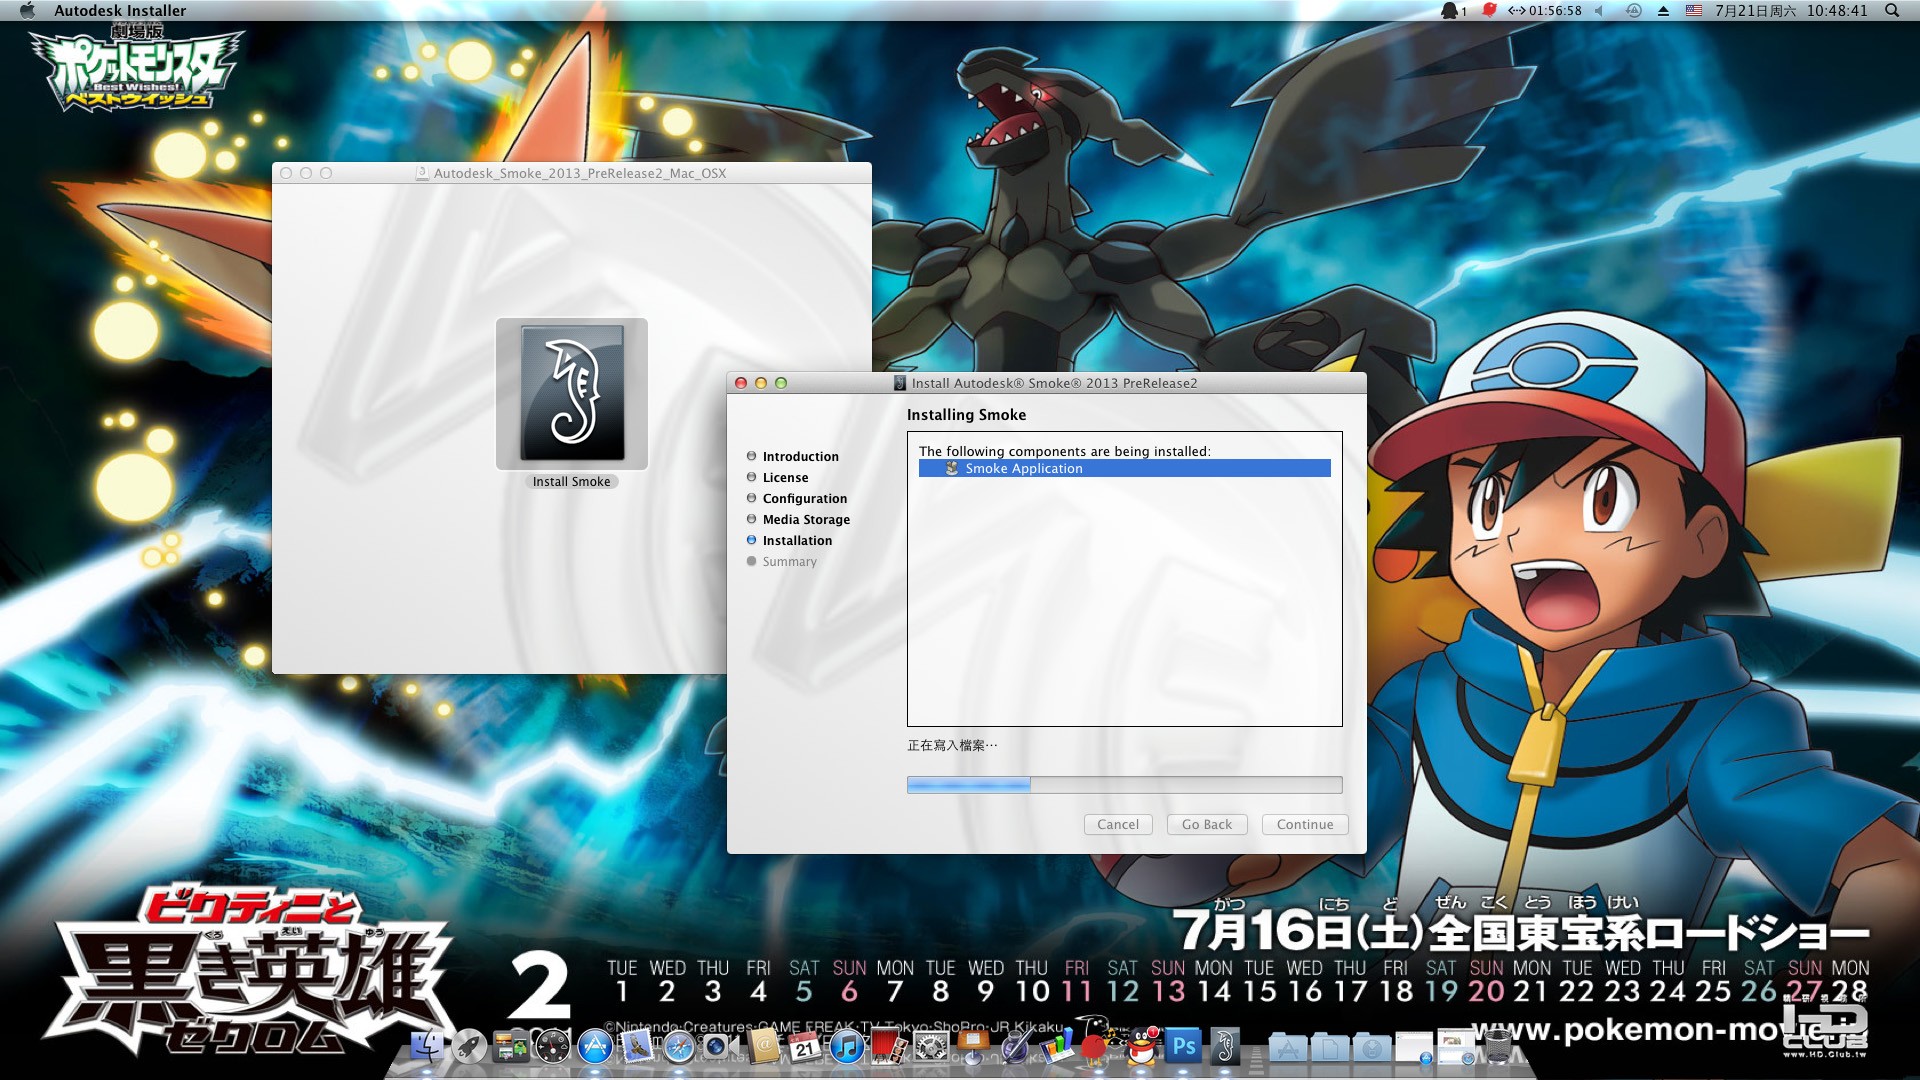Screen dimensions: 1920x1080
Task: Click the minimized Safari window in Dock
Action: [x=1456, y=1046]
